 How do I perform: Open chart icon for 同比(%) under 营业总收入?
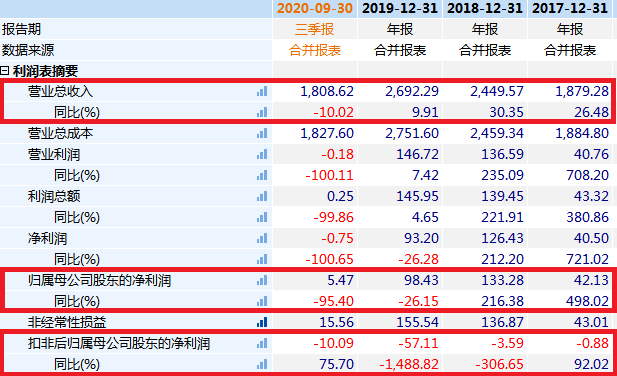[262, 112]
